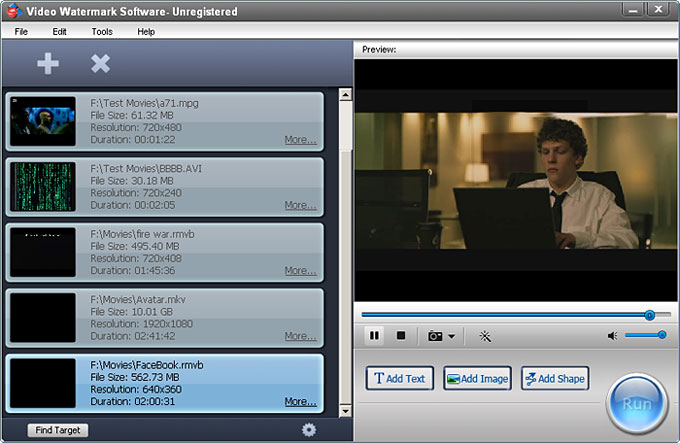Show More info for a71.mpg
The width and height of the screenshot is (680, 443).
(x=300, y=140)
